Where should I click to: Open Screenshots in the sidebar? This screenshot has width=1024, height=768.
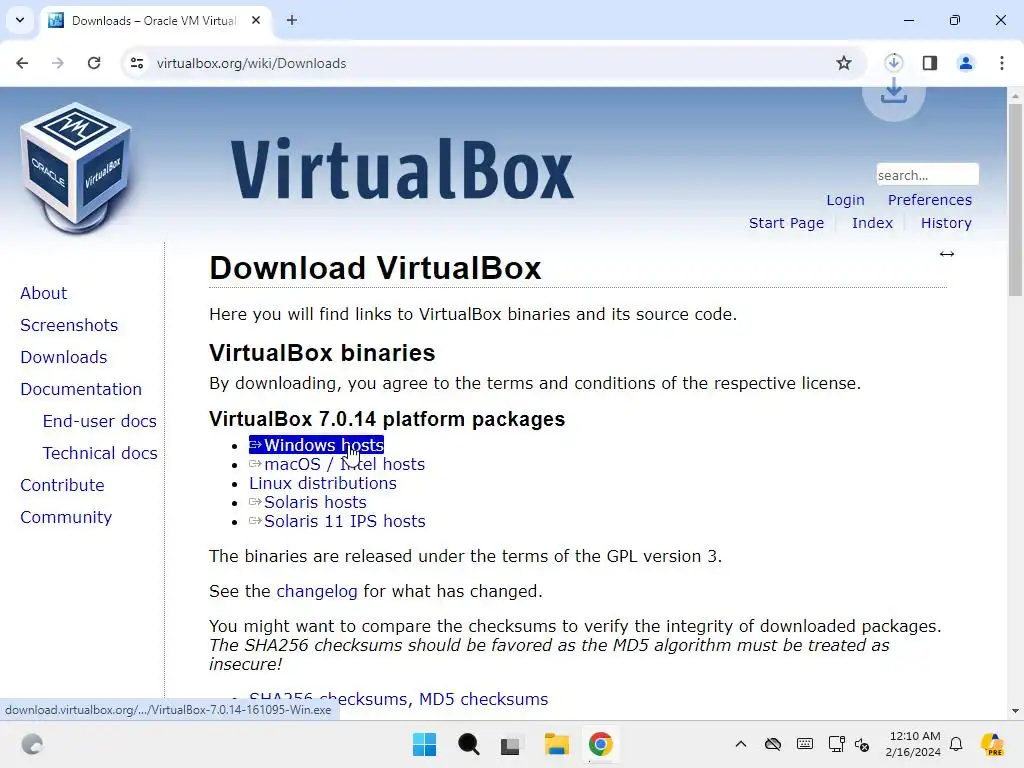(69, 325)
